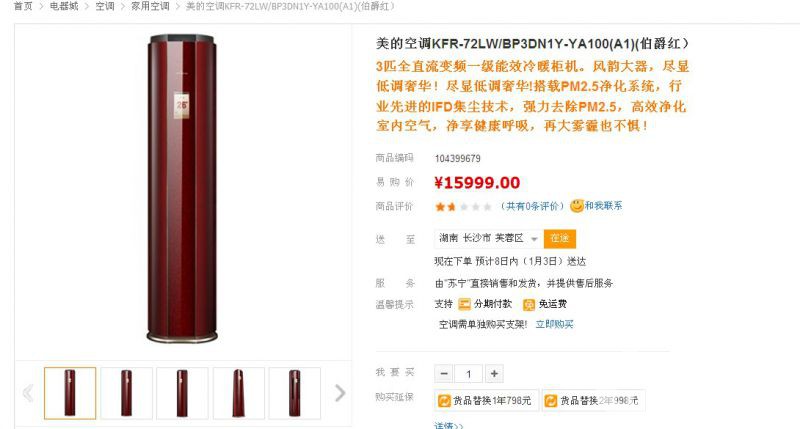Click the smiley 和我联系 contact icon

(577, 206)
